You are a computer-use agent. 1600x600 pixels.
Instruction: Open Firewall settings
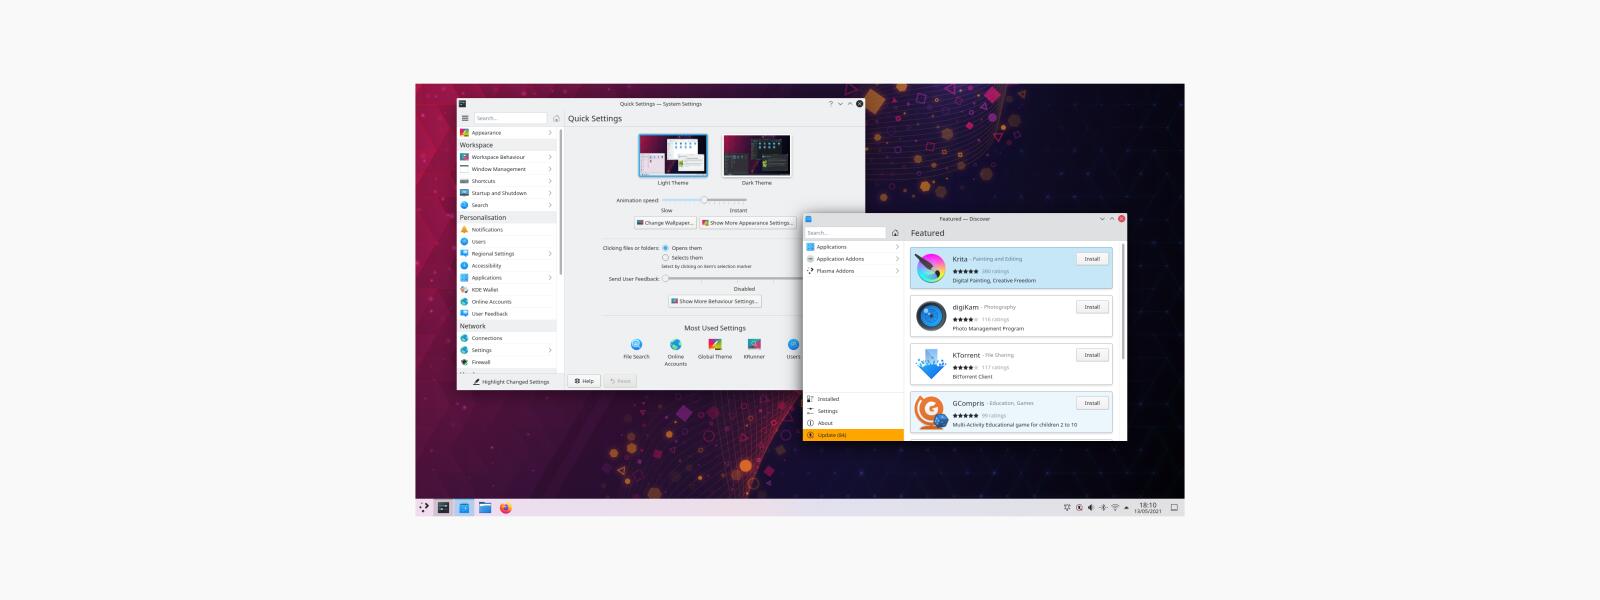[x=507, y=362]
